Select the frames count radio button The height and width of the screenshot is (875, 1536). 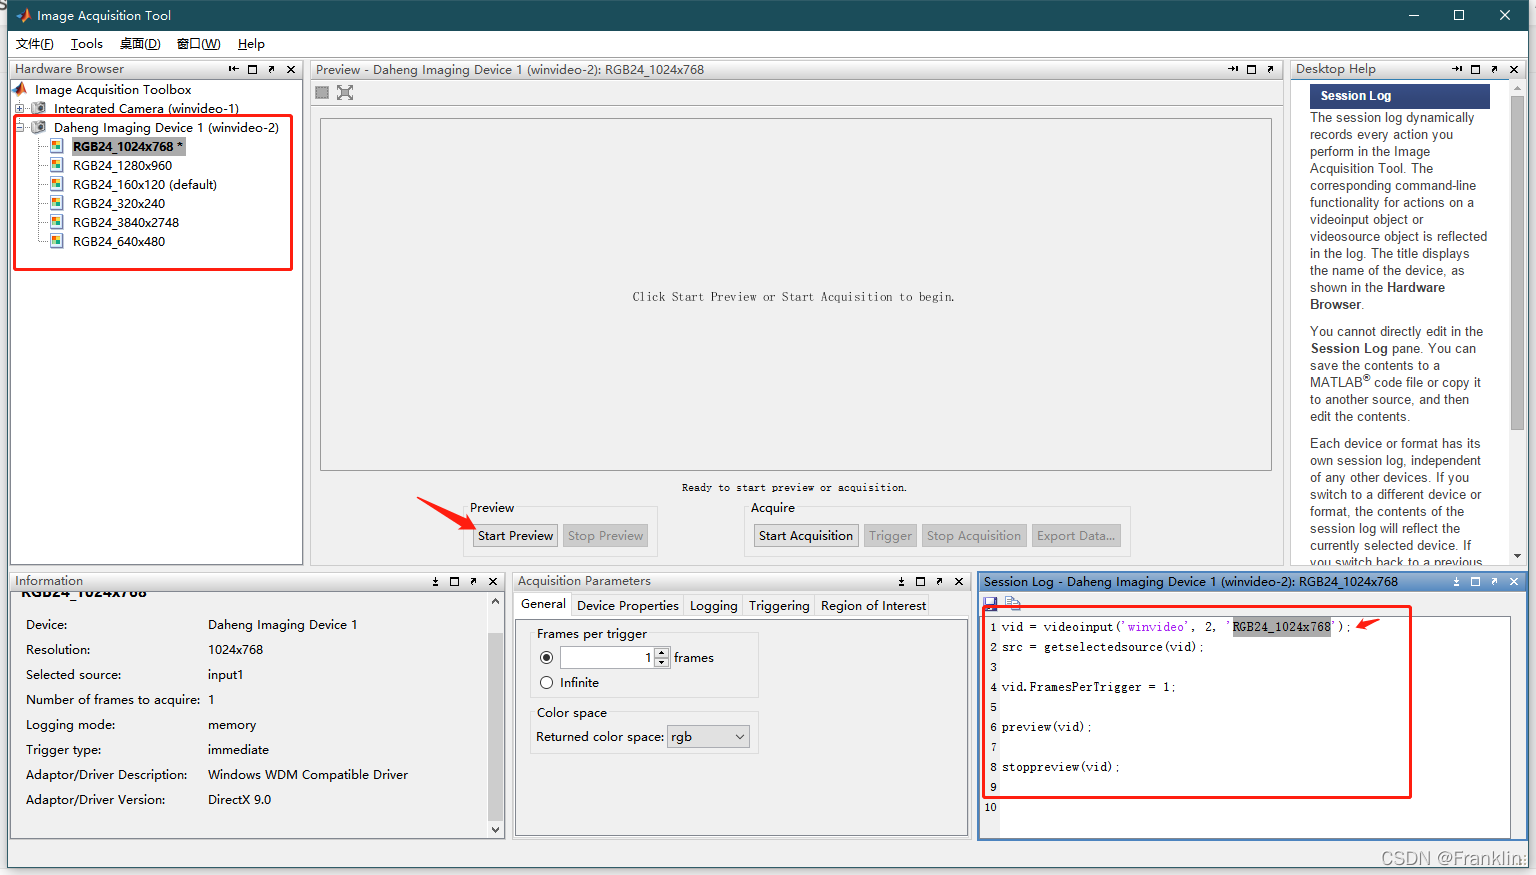(546, 657)
